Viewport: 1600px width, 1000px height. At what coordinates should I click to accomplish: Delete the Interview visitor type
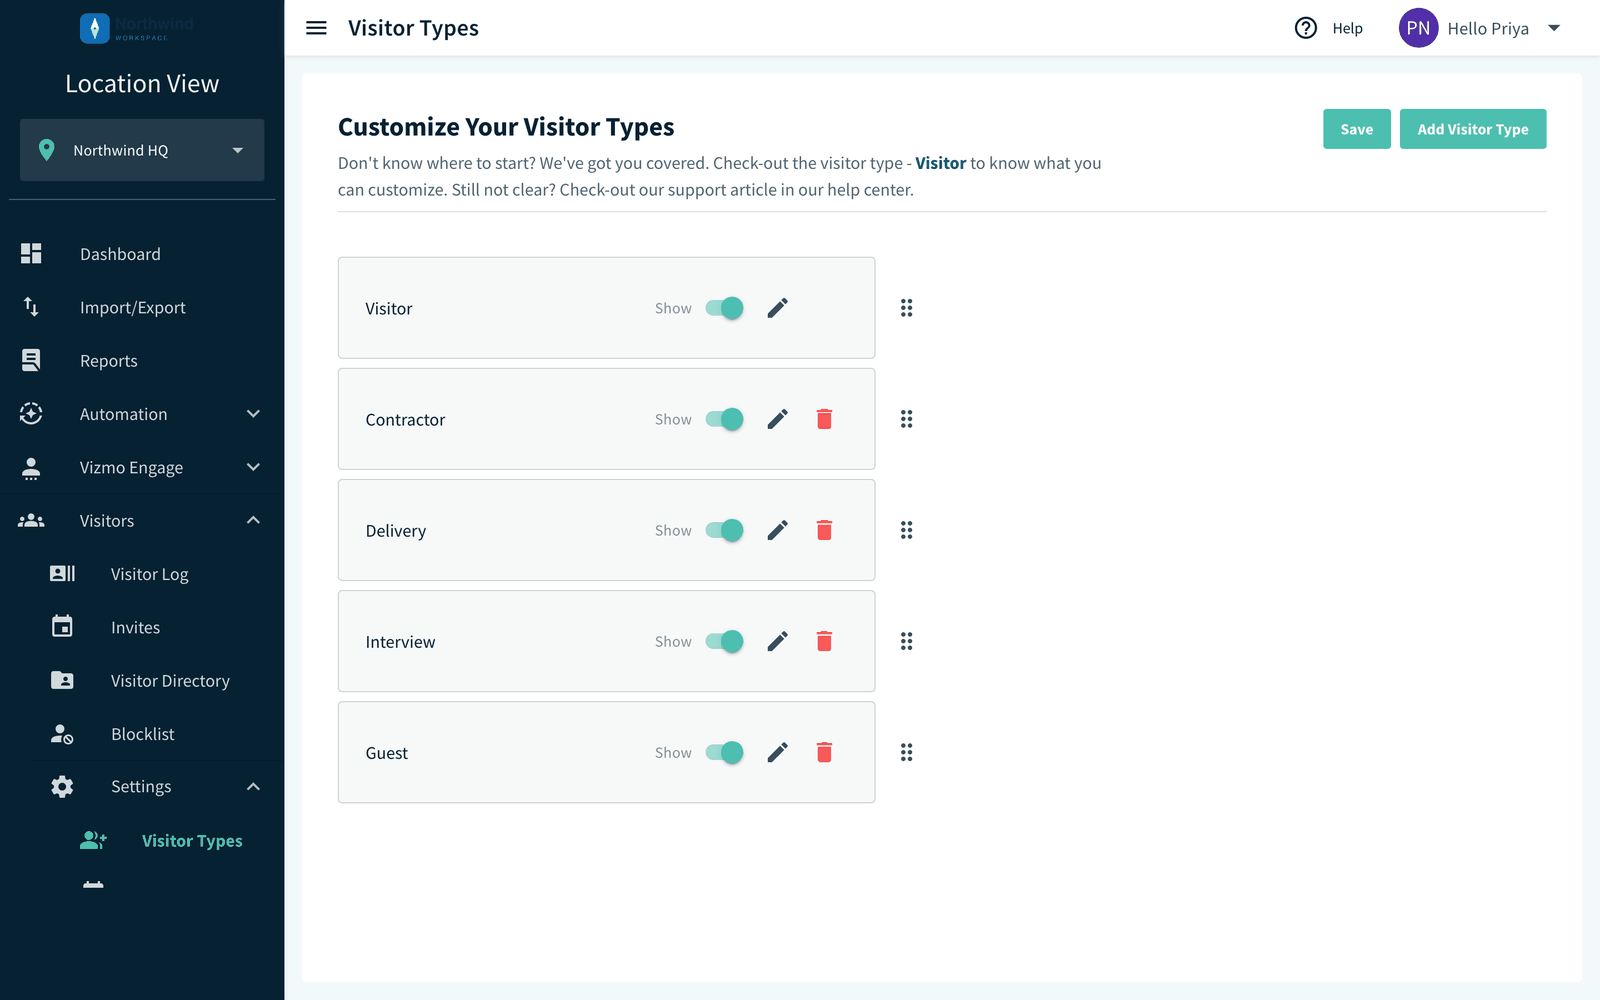tap(824, 641)
